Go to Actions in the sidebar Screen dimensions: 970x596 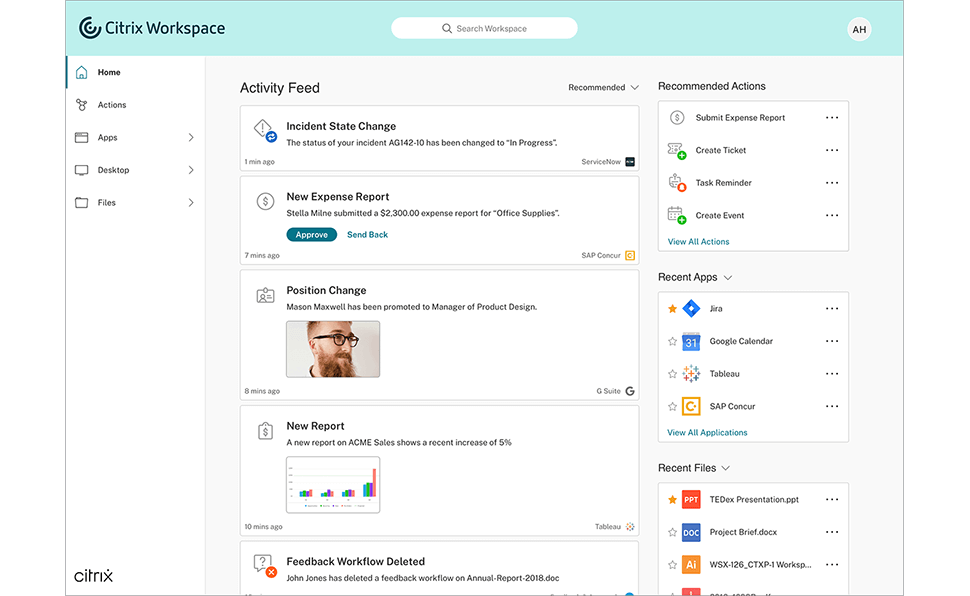tap(111, 105)
